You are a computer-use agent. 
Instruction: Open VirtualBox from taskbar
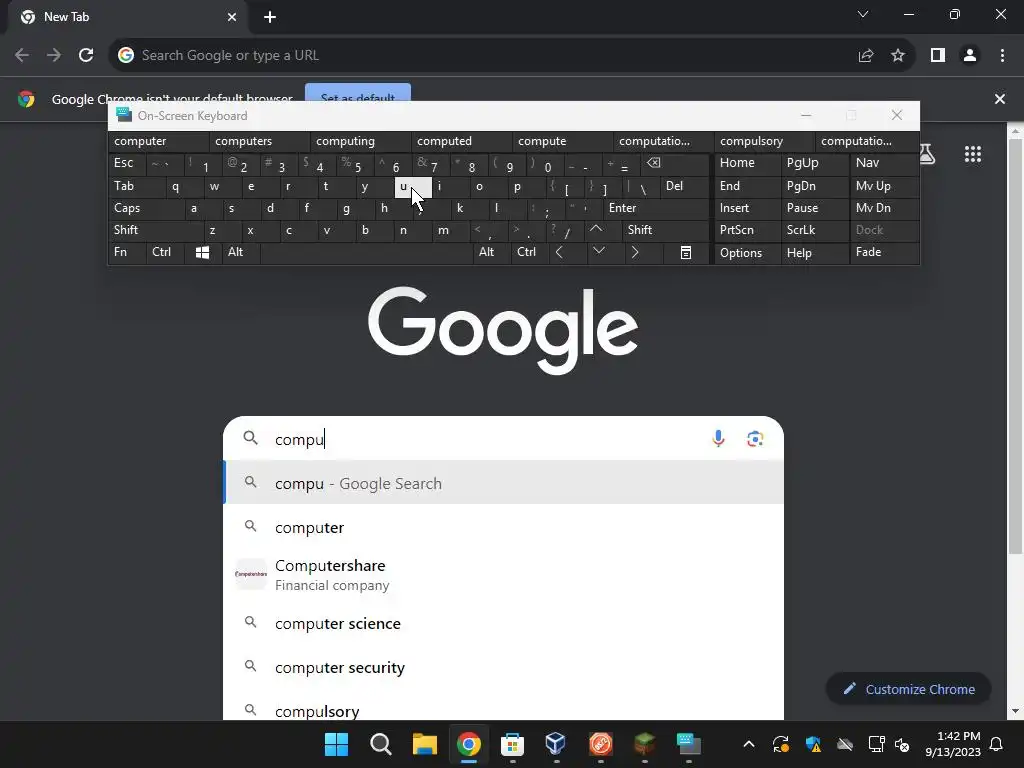(556, 744)
